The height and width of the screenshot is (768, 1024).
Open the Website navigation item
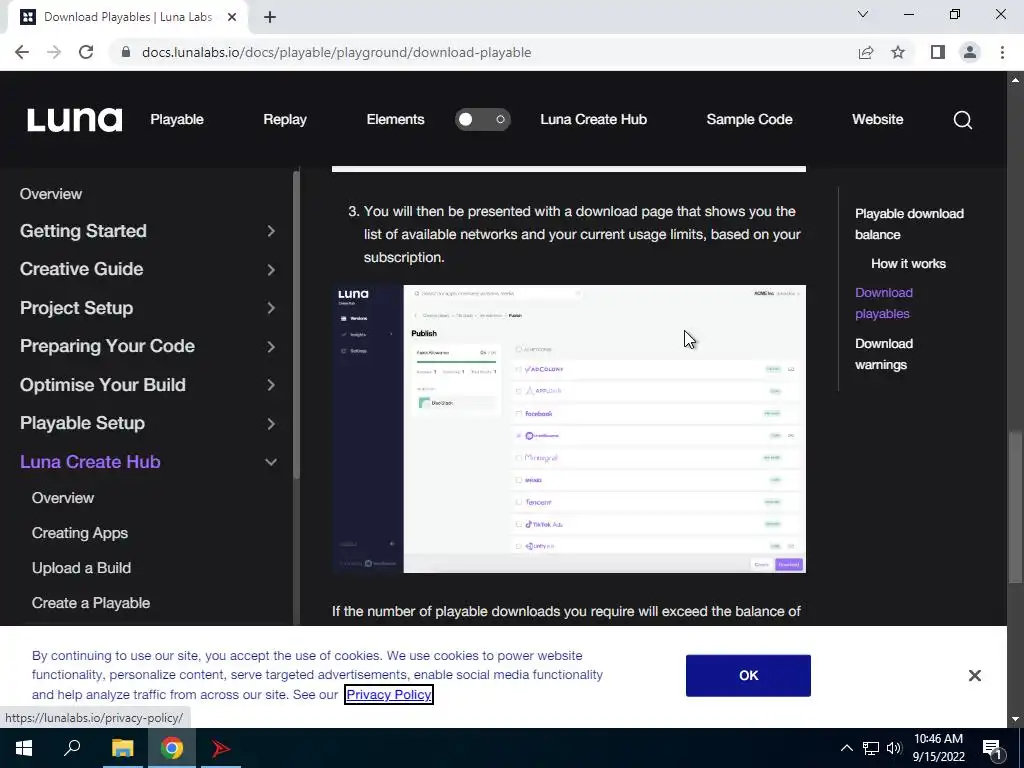point(877,120)
